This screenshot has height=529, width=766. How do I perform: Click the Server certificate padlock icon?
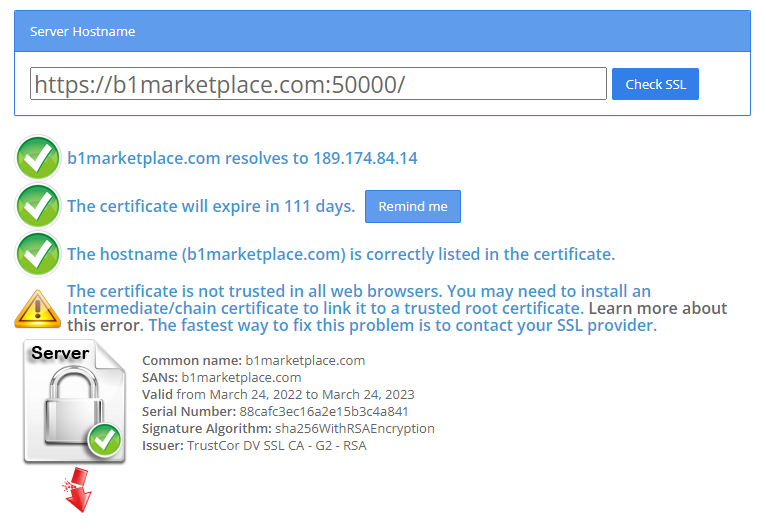pyautogui.click(x=74, y=402)
